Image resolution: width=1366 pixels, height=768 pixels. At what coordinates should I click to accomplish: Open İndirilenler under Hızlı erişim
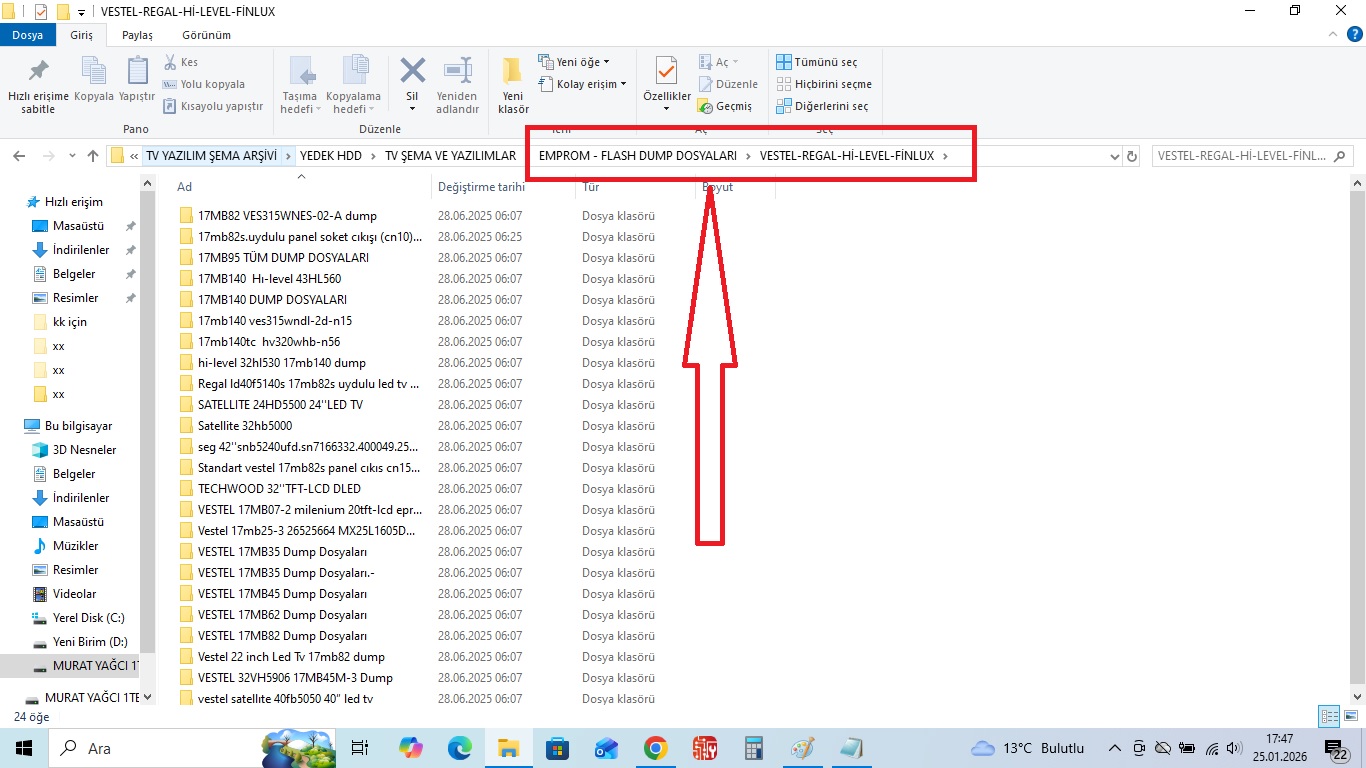tap(81, 250)
